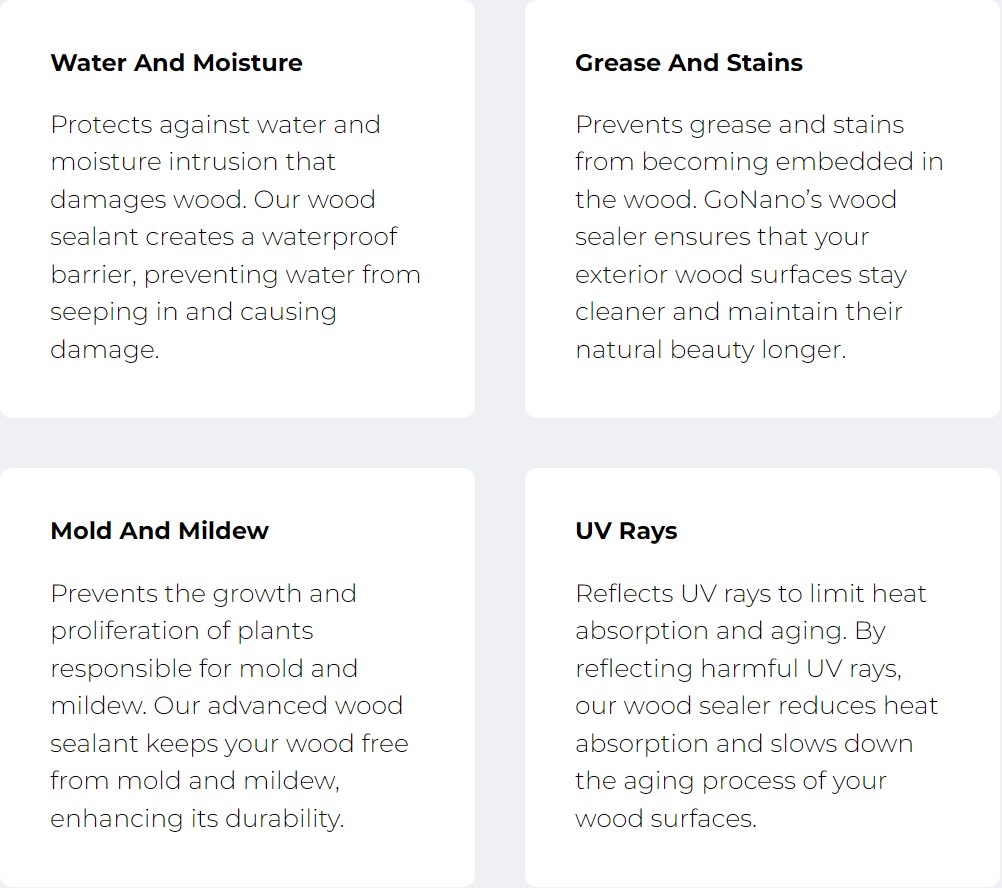Click the Water And Moisture heading
This screenshot has width=1002, height=888.
[x=176, y=63]
